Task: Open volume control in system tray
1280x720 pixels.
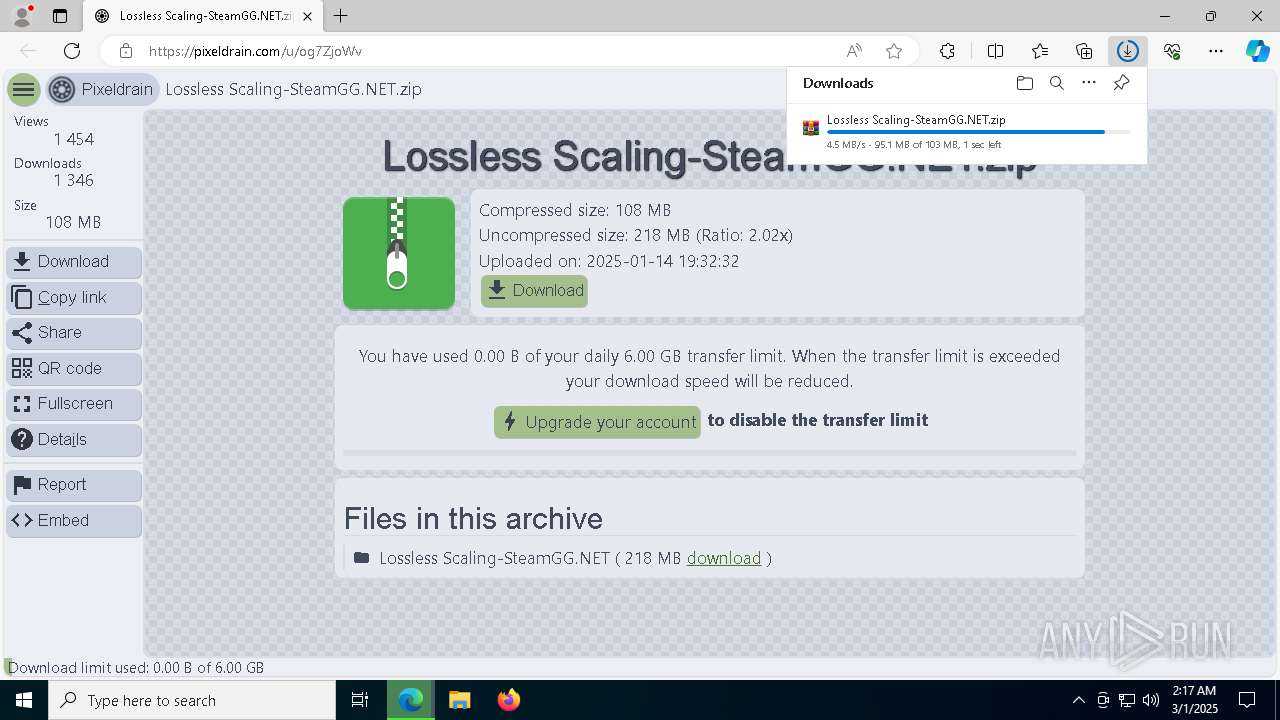Action: 1151,700
